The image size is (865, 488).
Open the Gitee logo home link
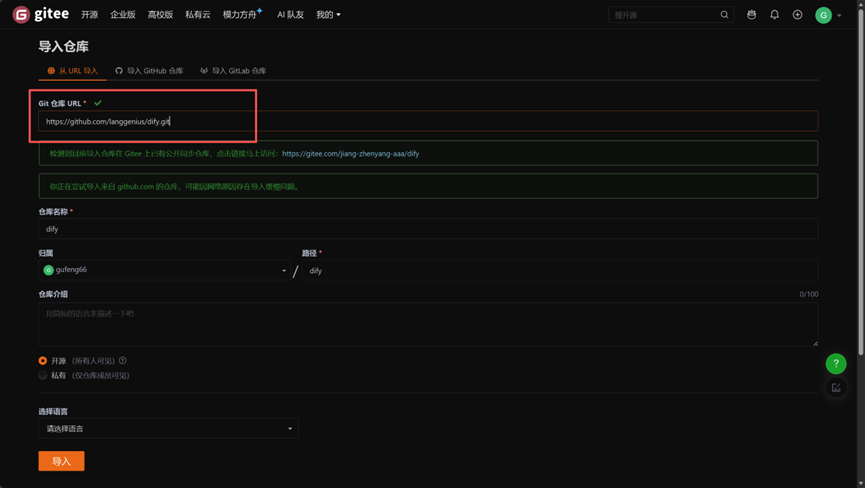41,14
